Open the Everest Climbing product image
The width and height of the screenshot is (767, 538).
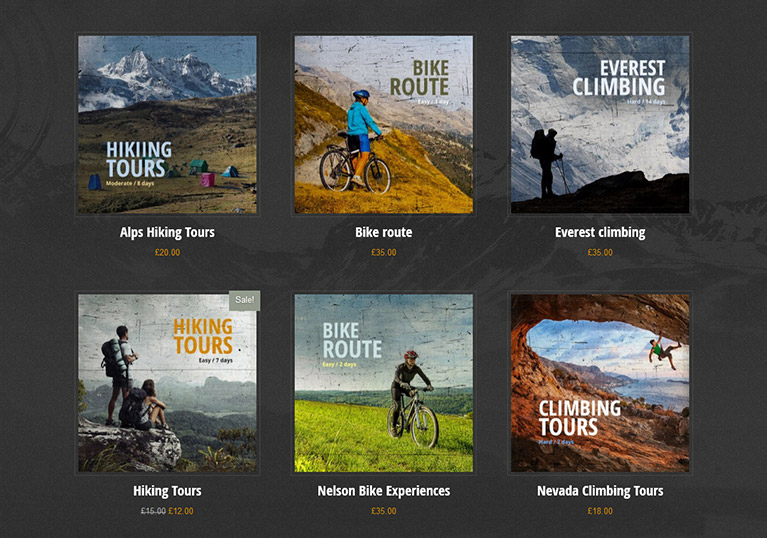coord(600,124)
